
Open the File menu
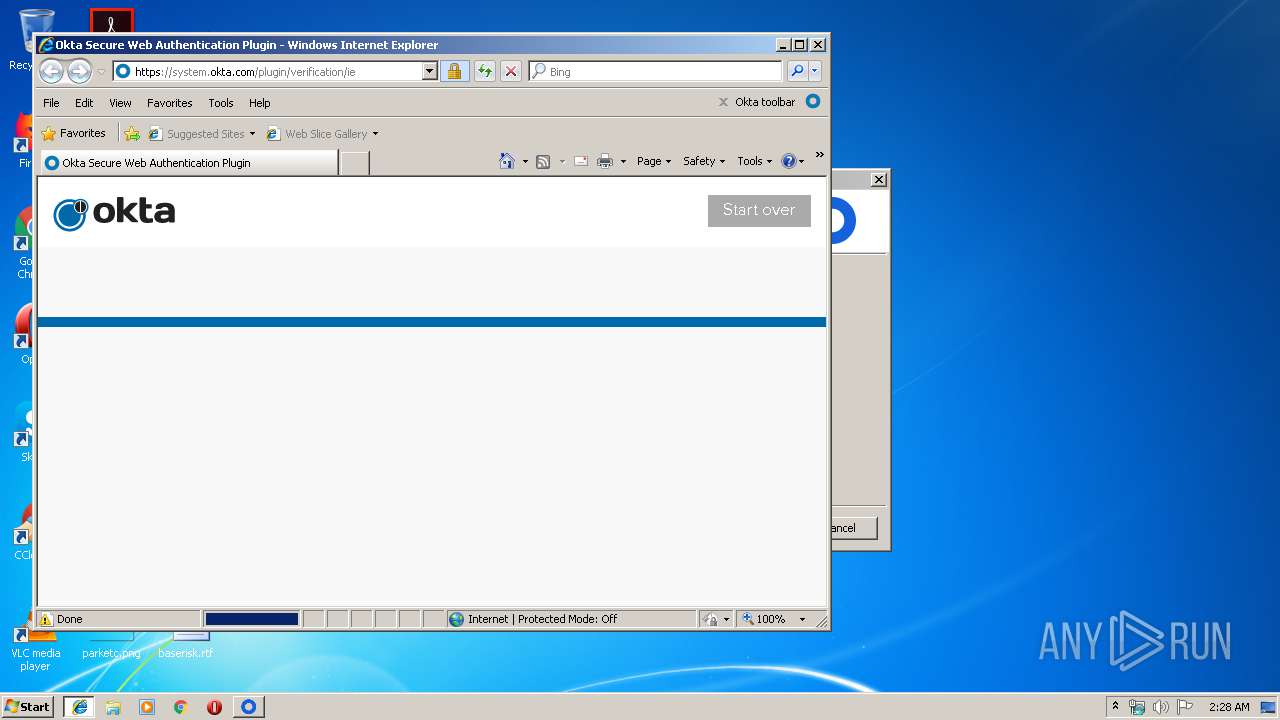(x=51, y=103)
